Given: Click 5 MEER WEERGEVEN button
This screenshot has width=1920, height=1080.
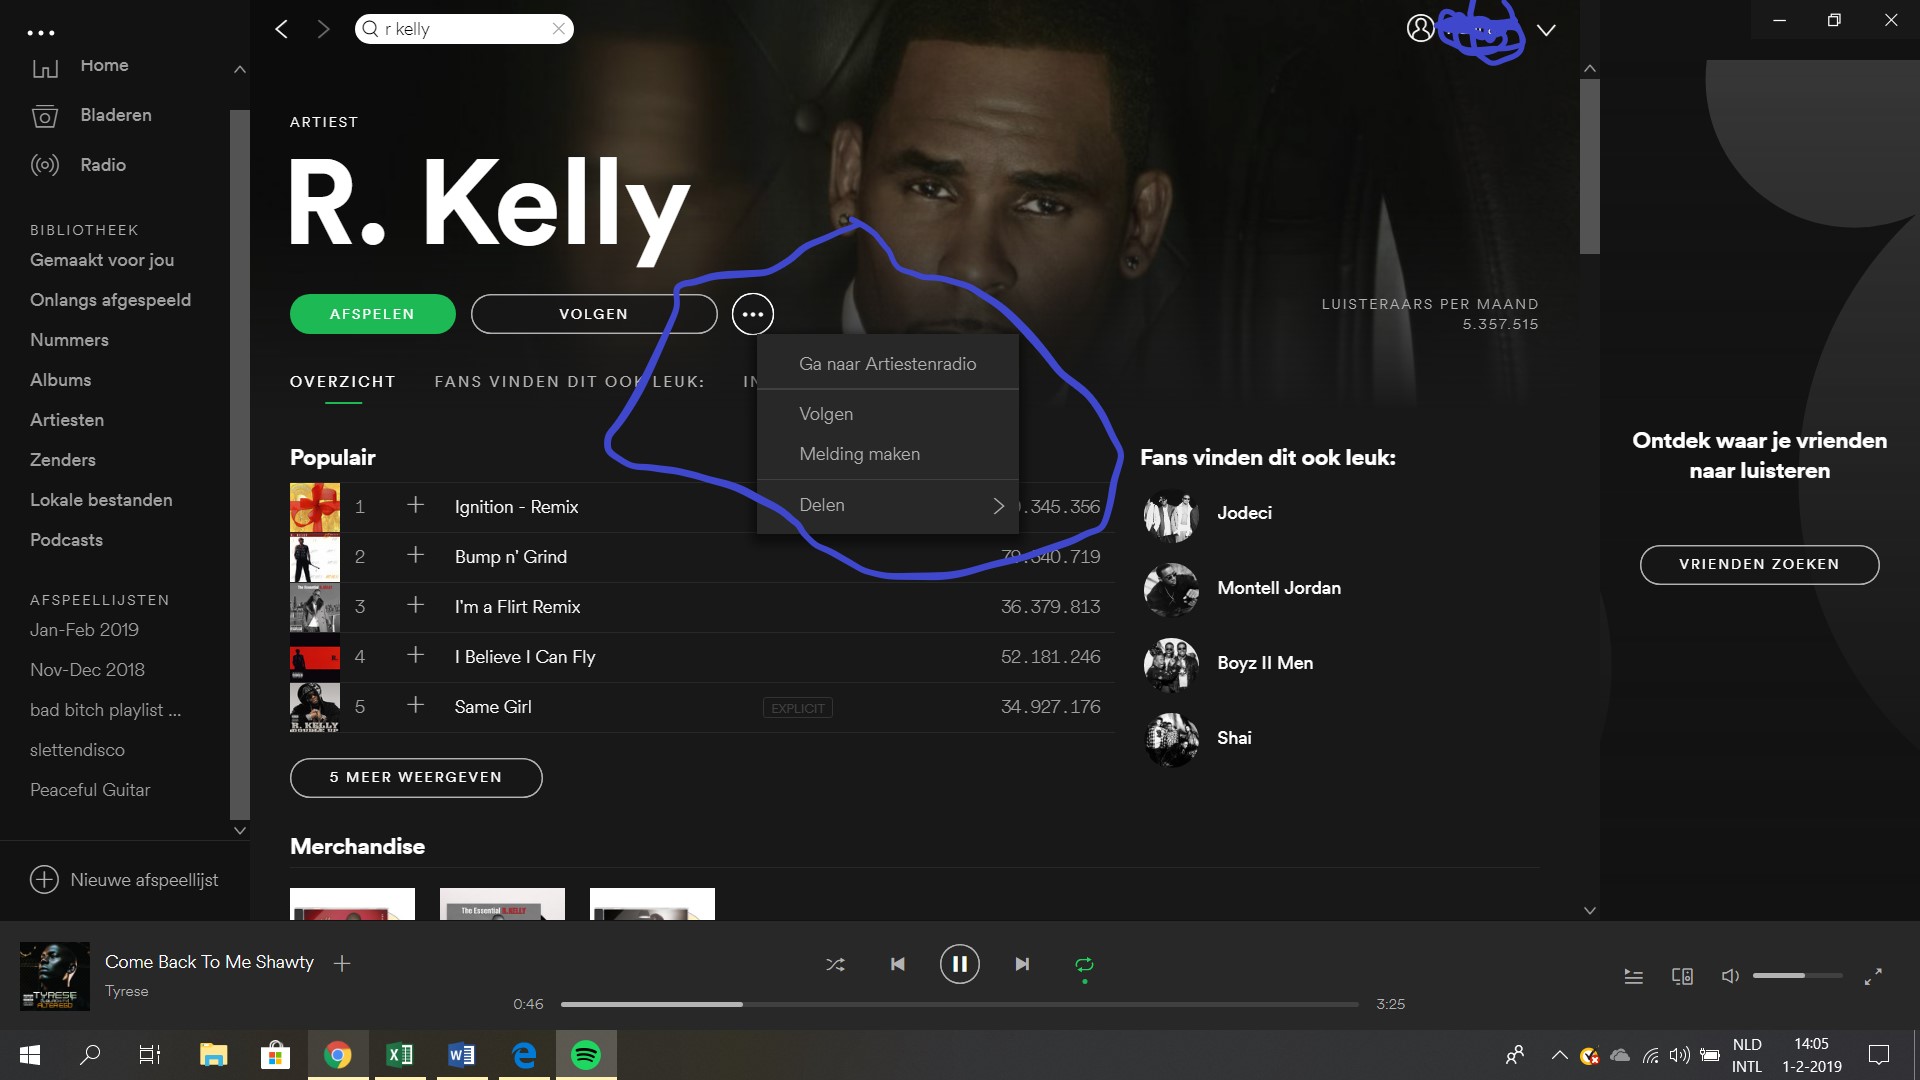Looking at the screenshot, I should (416, 778).
